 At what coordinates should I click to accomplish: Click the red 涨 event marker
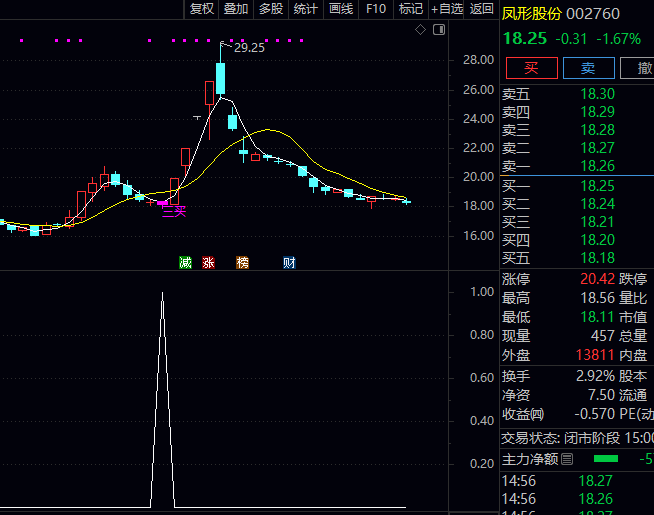tap(209, 263)
